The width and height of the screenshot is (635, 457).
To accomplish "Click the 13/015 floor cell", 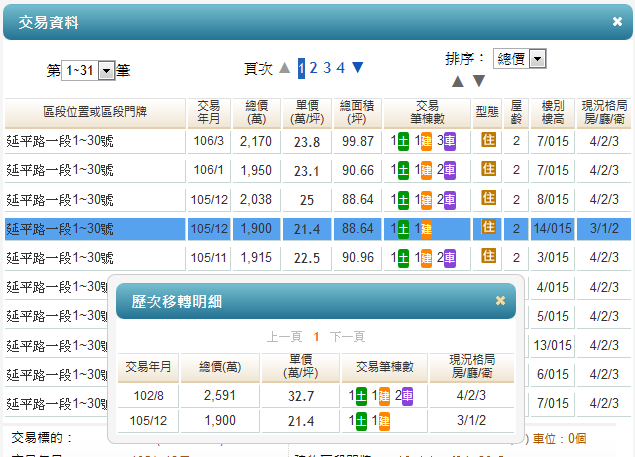I will coord(553,346).
